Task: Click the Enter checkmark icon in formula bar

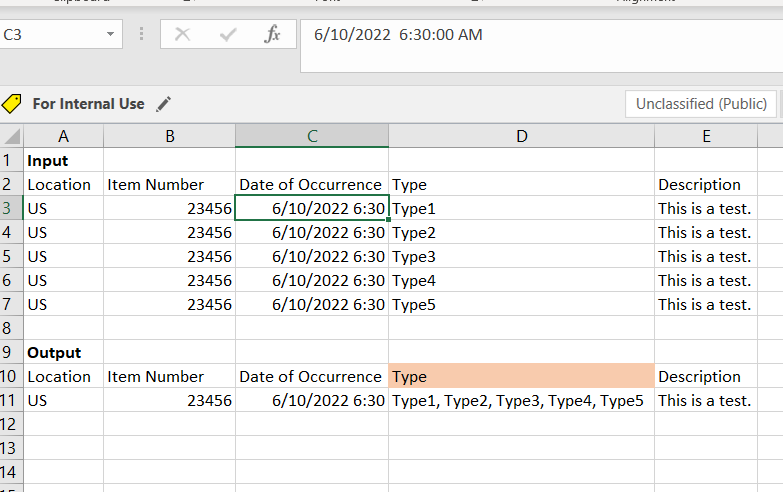Action: 228,34
